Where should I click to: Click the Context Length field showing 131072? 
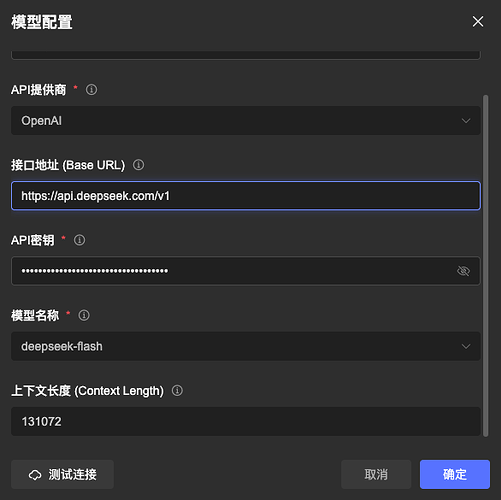coord(246,421)
